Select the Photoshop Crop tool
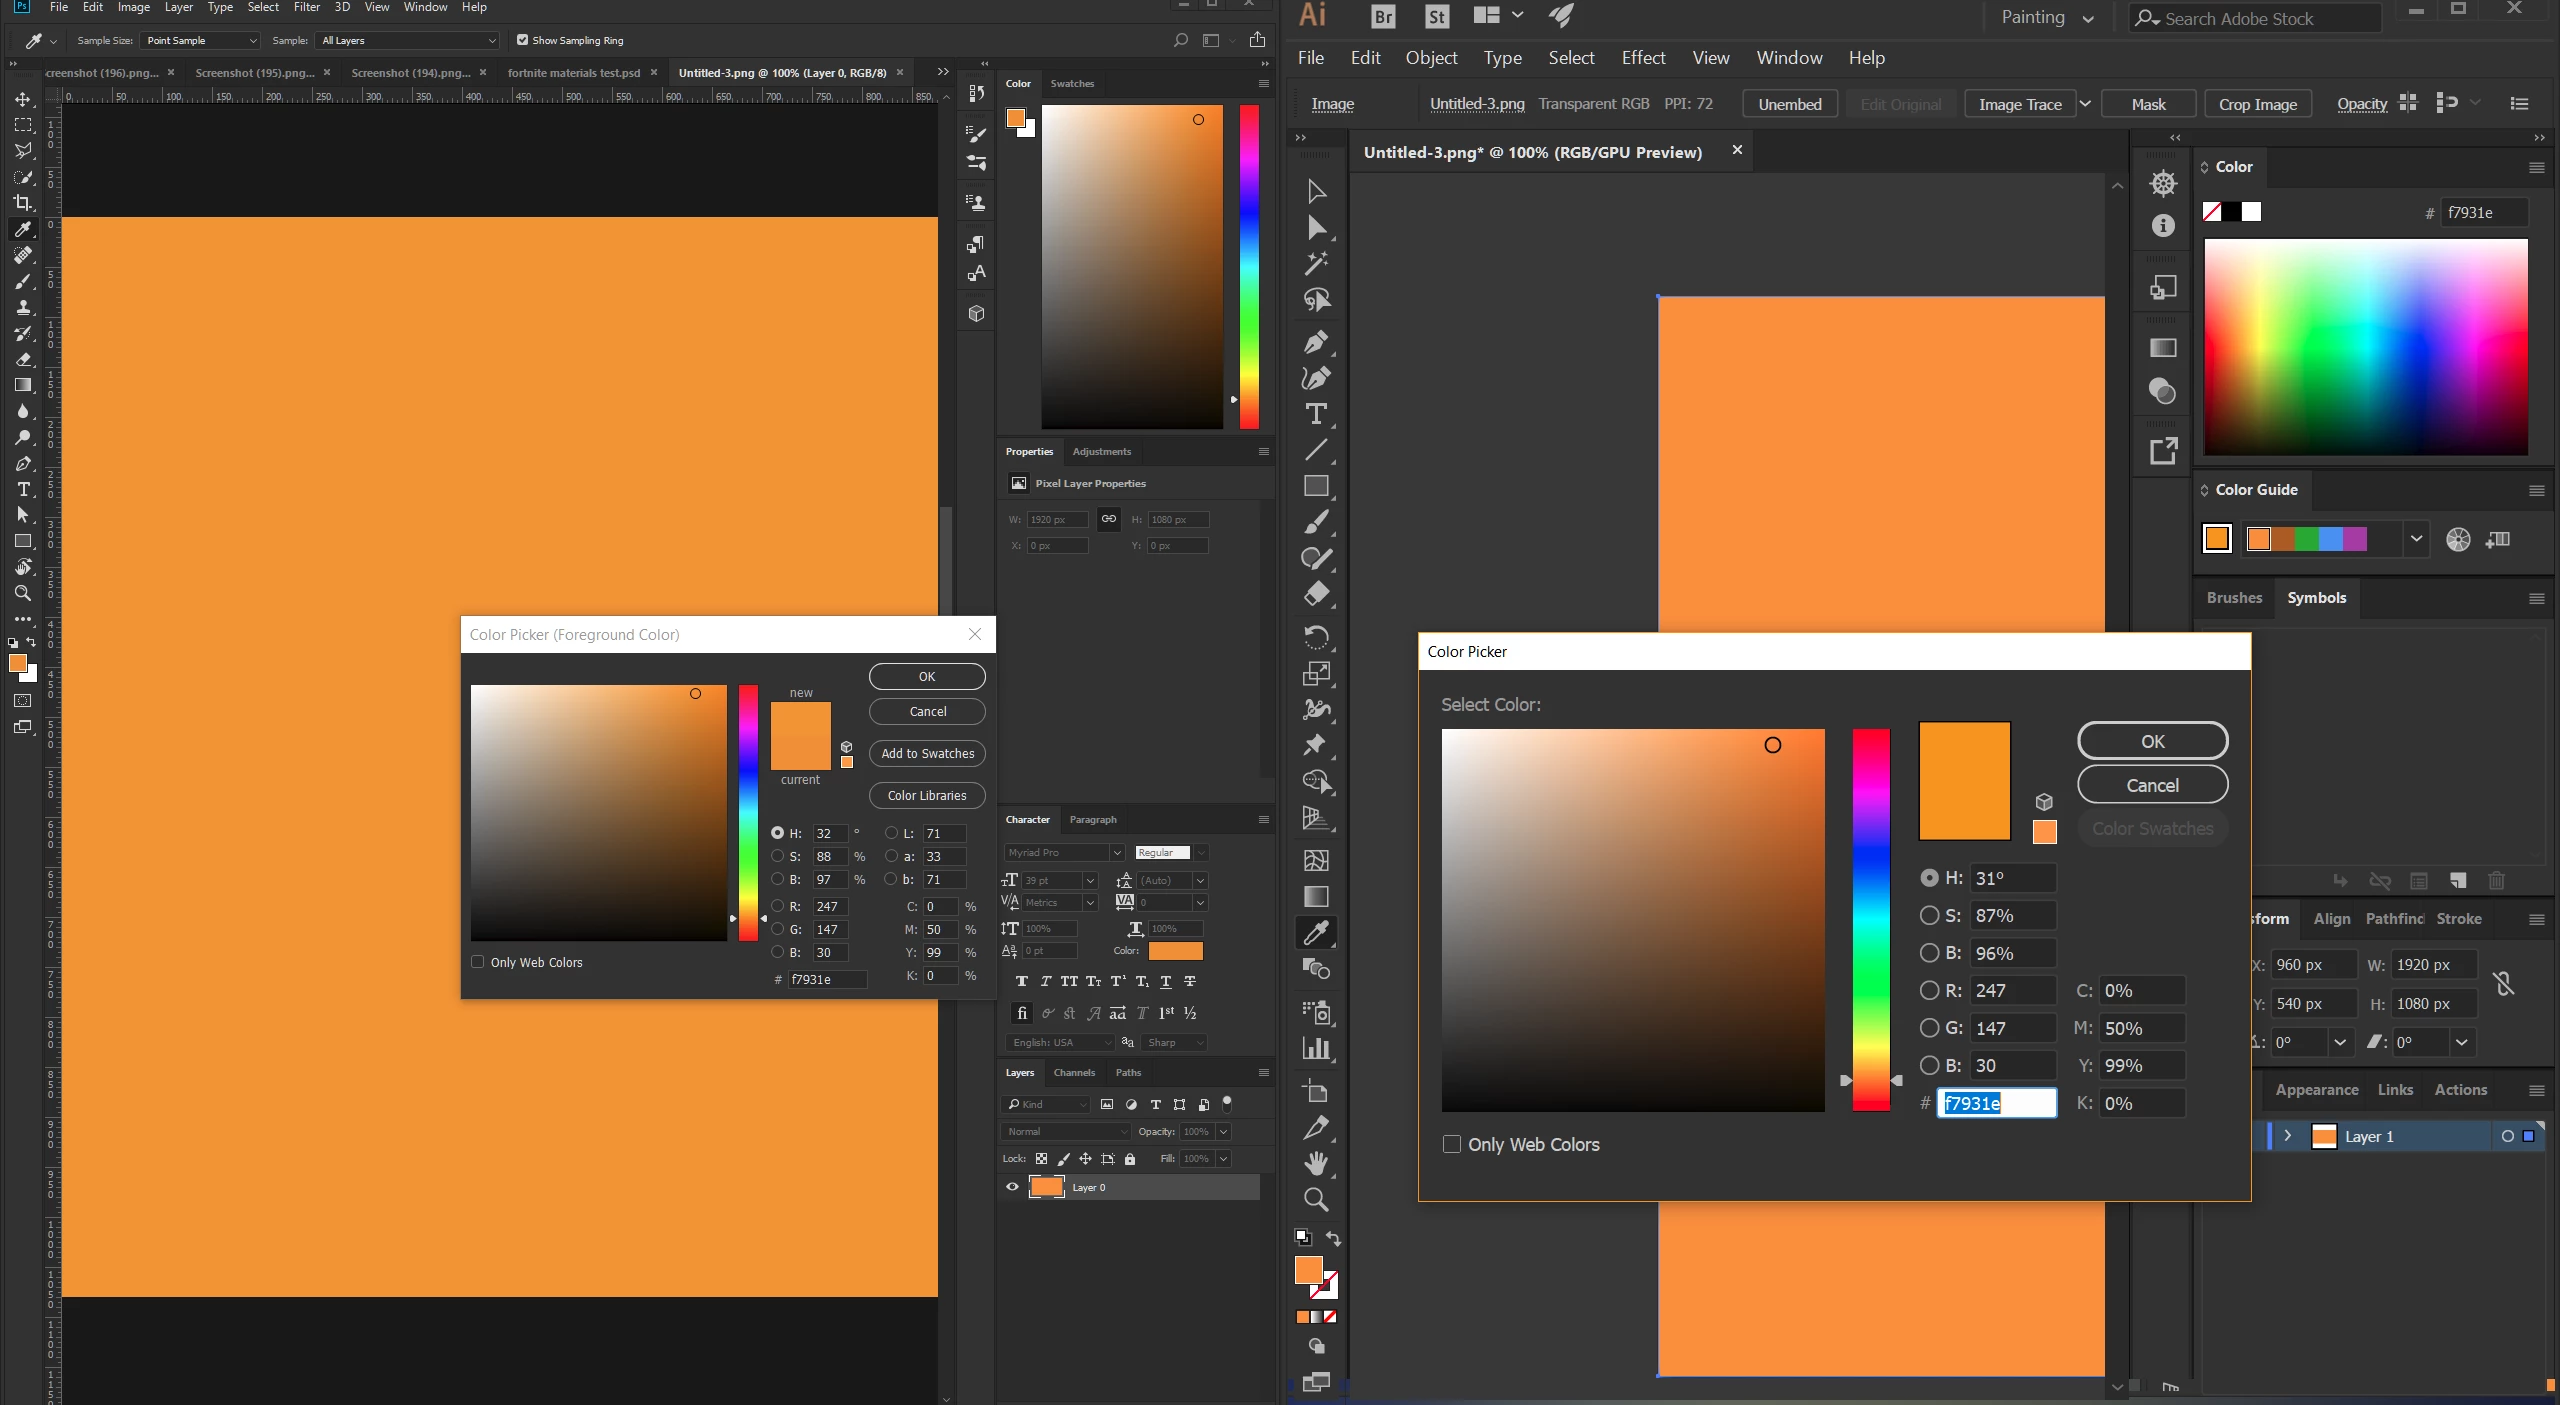Image resolution: width=2560 pixels, height=1405 pixels. (23, 203)
